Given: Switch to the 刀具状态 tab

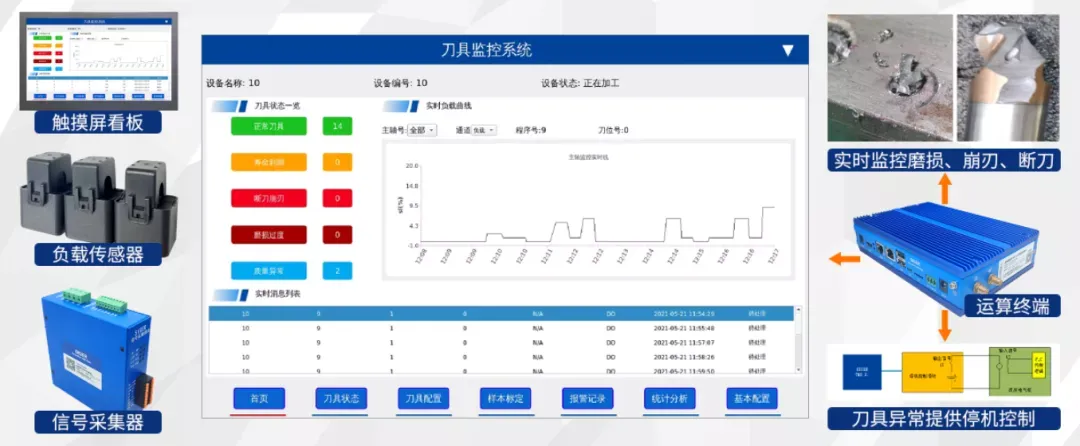Looking at the screenshot, I should 341,399.
